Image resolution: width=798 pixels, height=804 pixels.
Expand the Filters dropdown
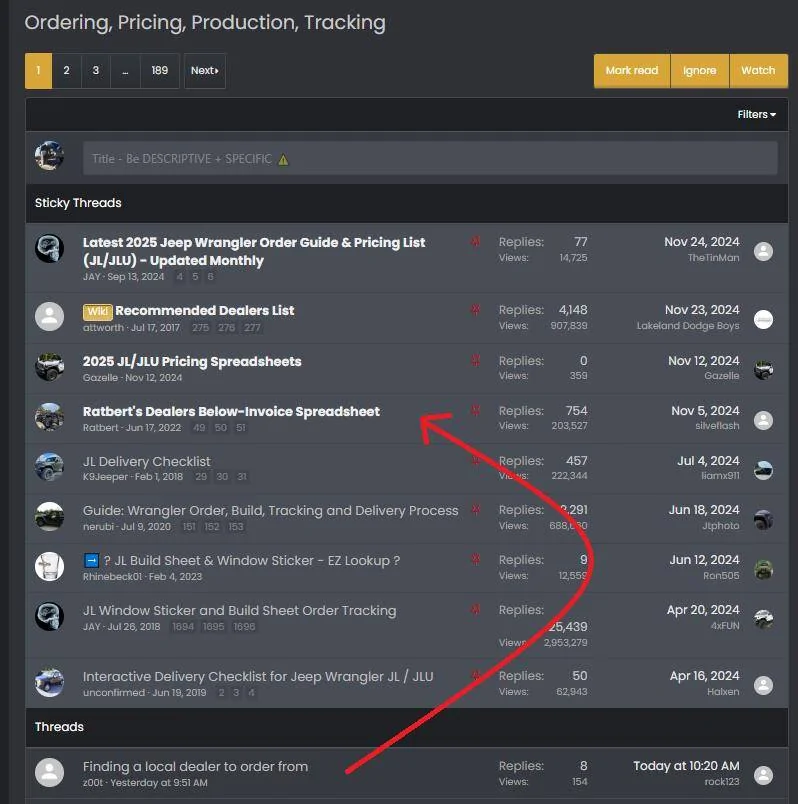click(756, 114)
